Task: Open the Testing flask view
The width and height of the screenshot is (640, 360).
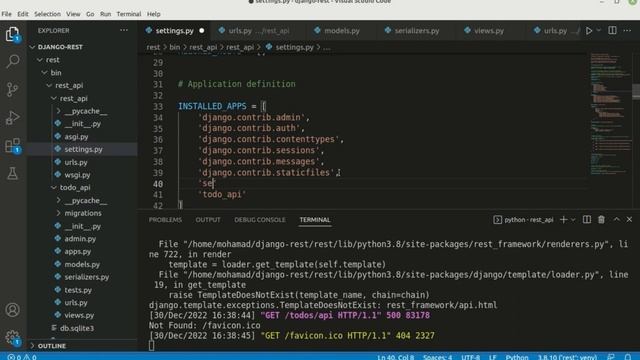Action: pos(13,173)
